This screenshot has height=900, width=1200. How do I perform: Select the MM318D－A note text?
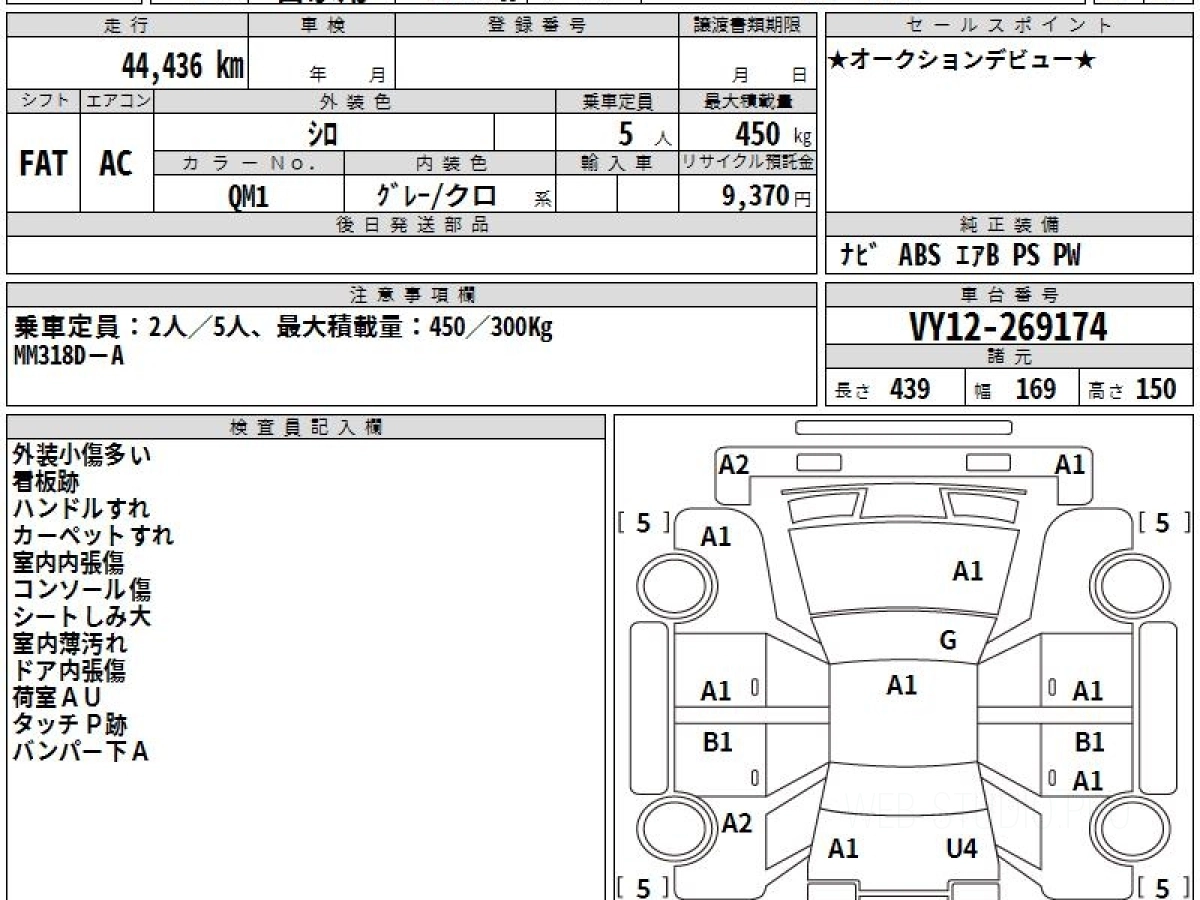click(x=69, y=355)
